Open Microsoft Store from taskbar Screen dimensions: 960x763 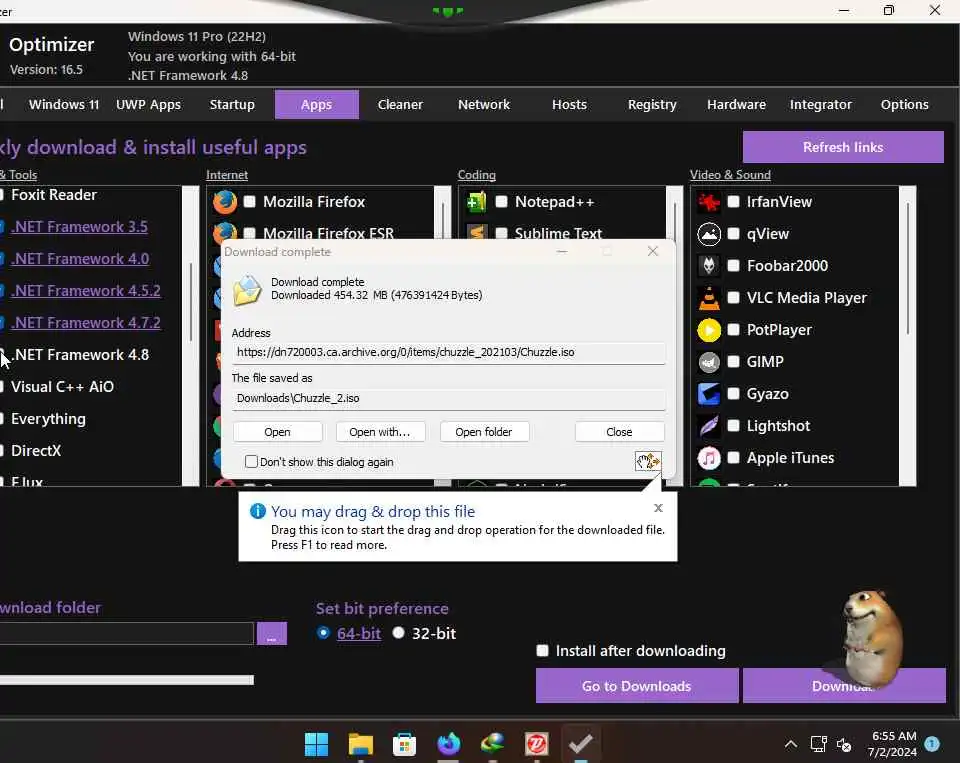click(404, 744)
